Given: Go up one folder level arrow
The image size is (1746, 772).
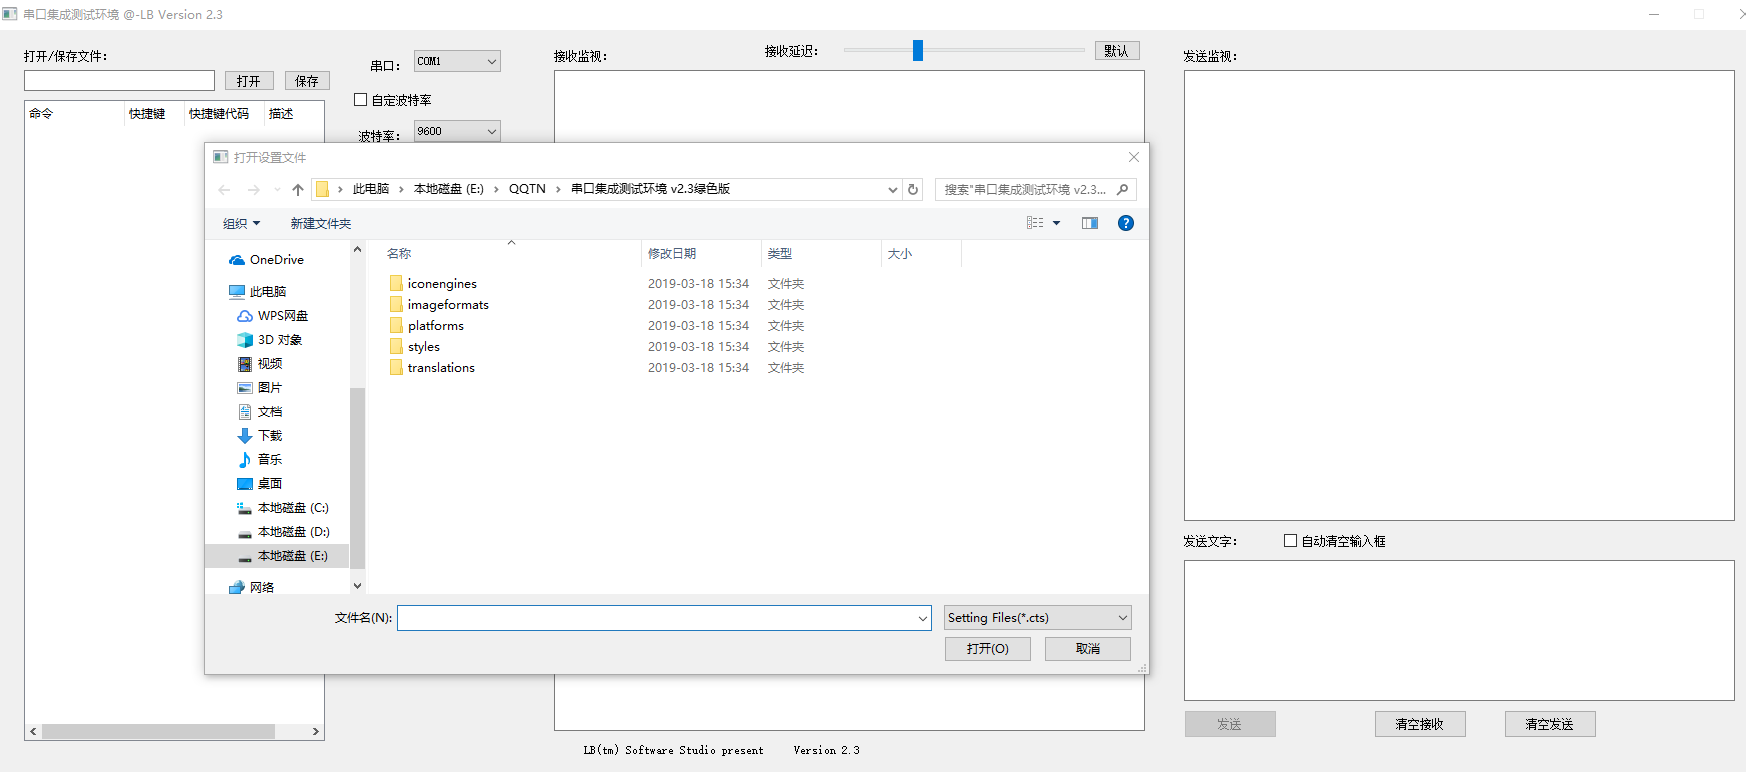Looking at the screenshot, I should click(x=298, y=189).
